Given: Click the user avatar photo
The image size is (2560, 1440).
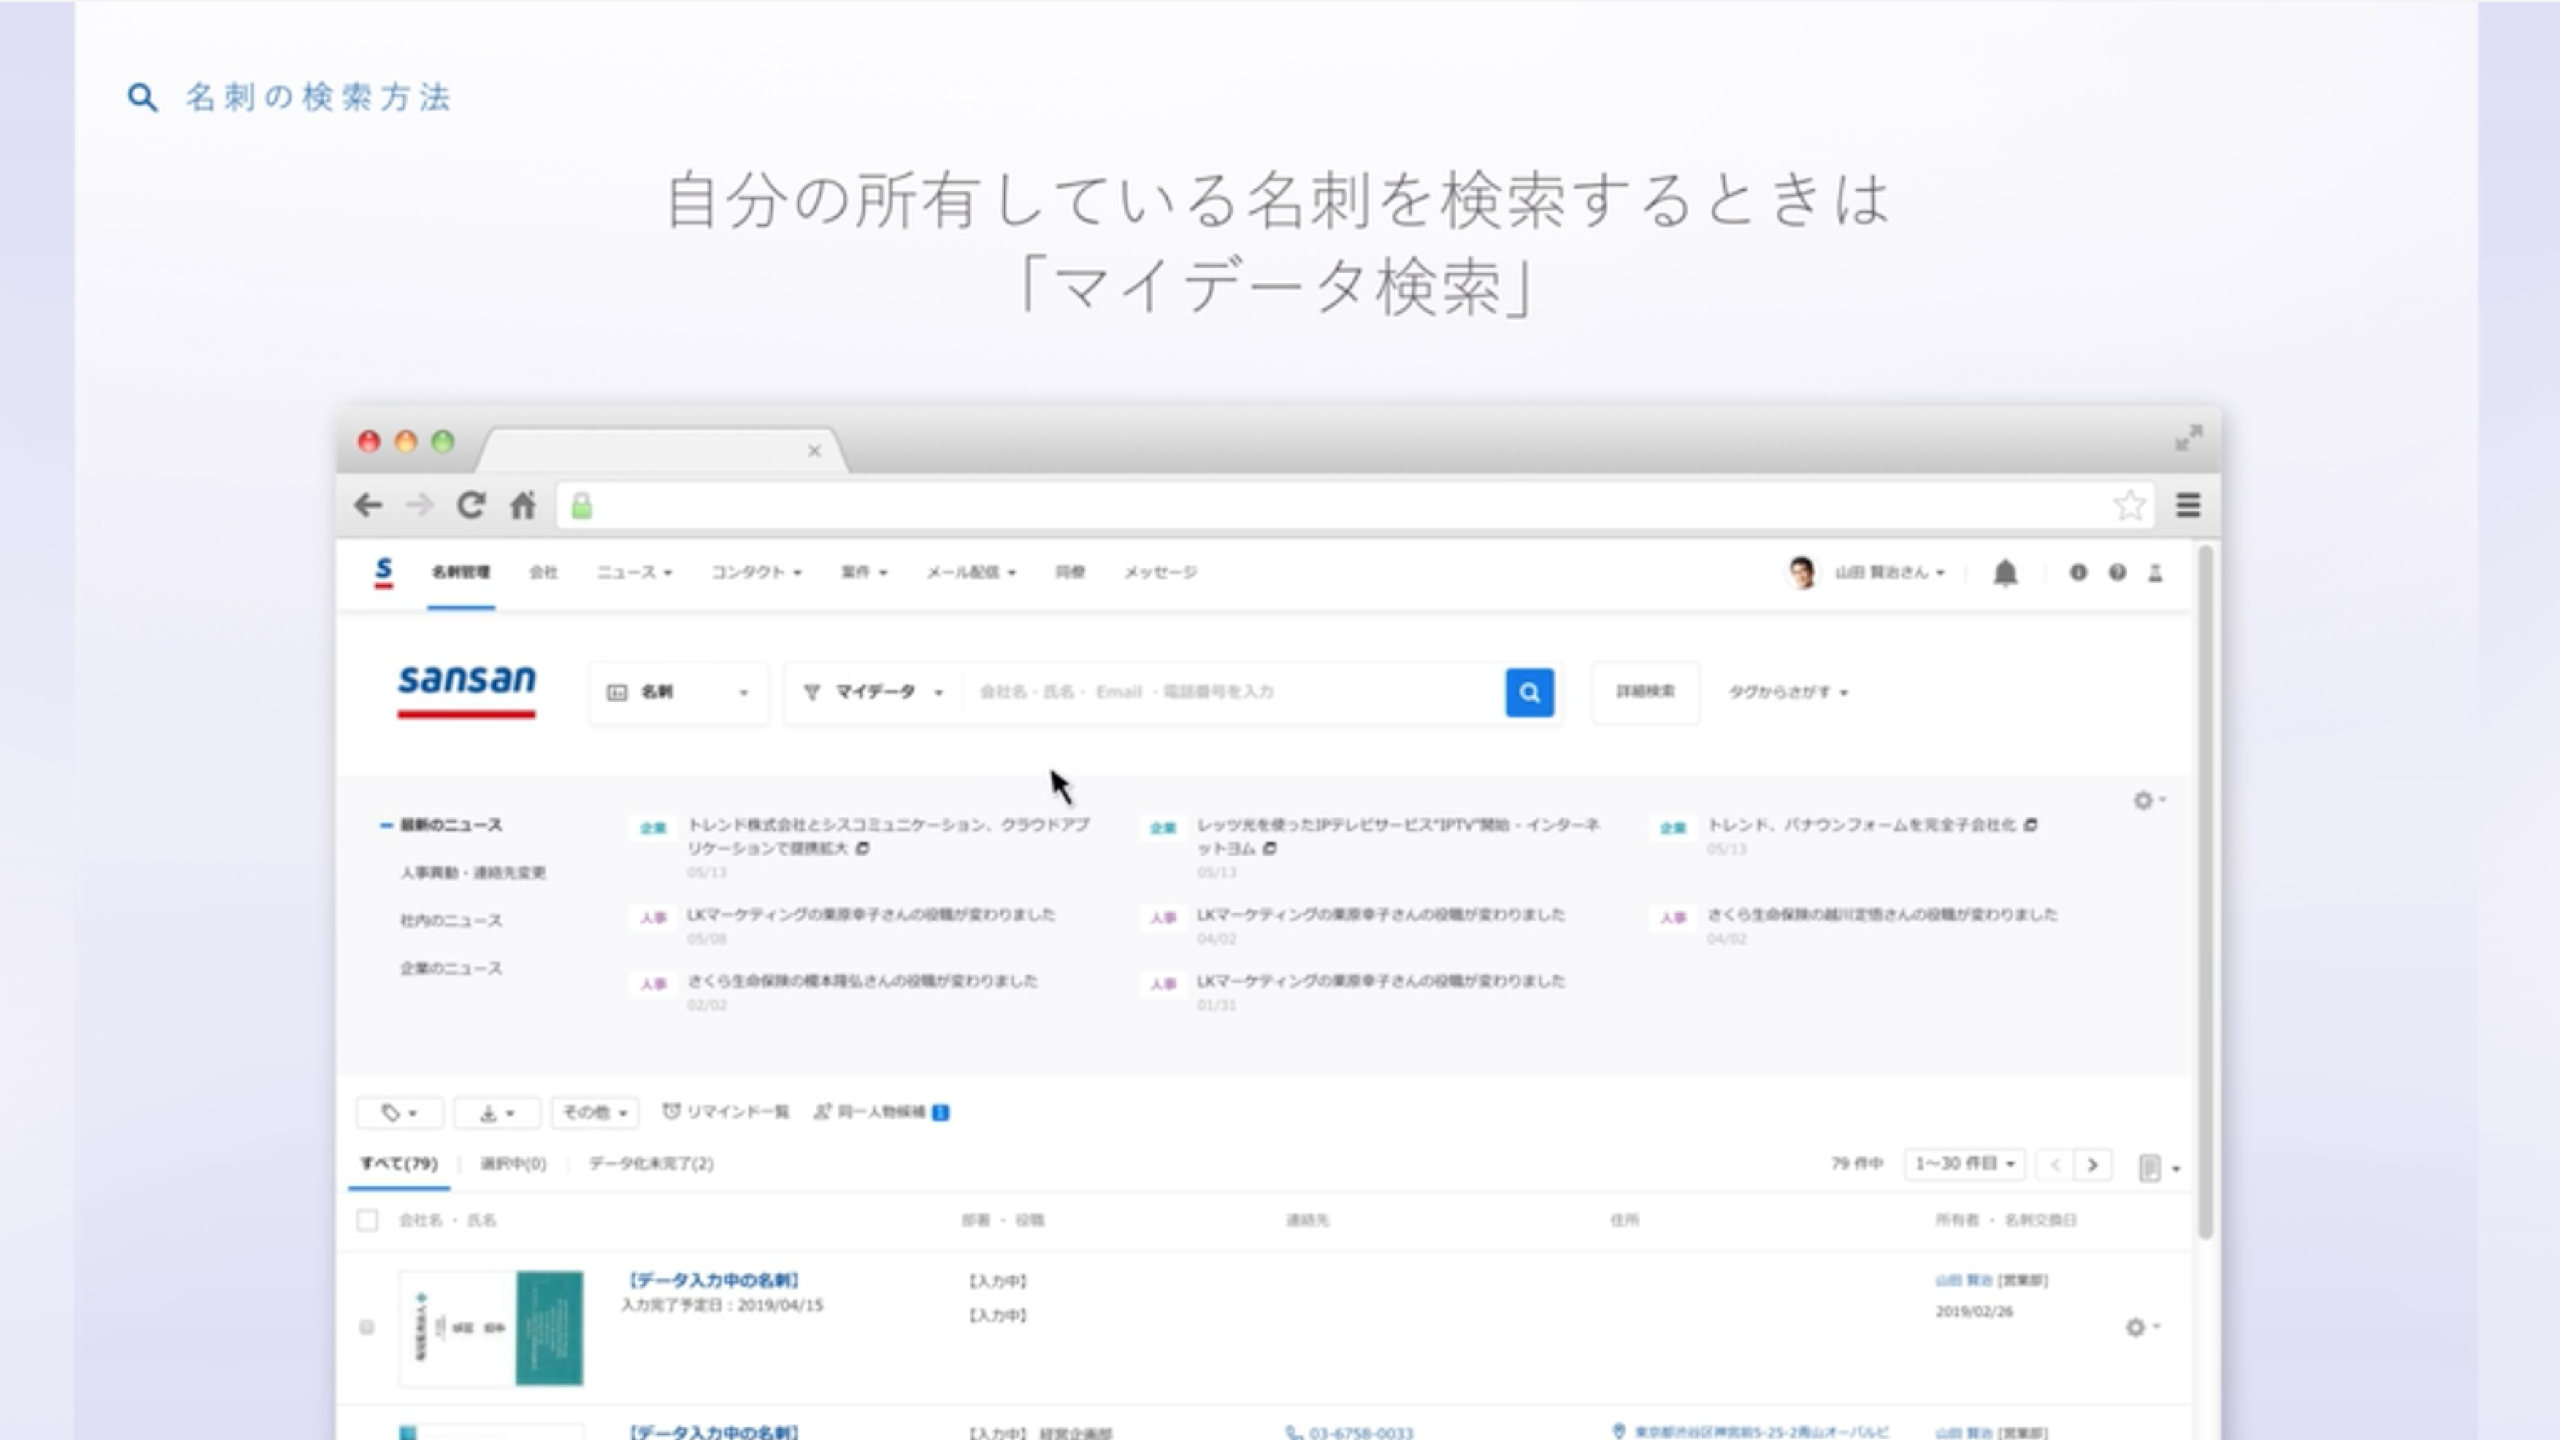Looking at the screenshot, I should 1802,573.
